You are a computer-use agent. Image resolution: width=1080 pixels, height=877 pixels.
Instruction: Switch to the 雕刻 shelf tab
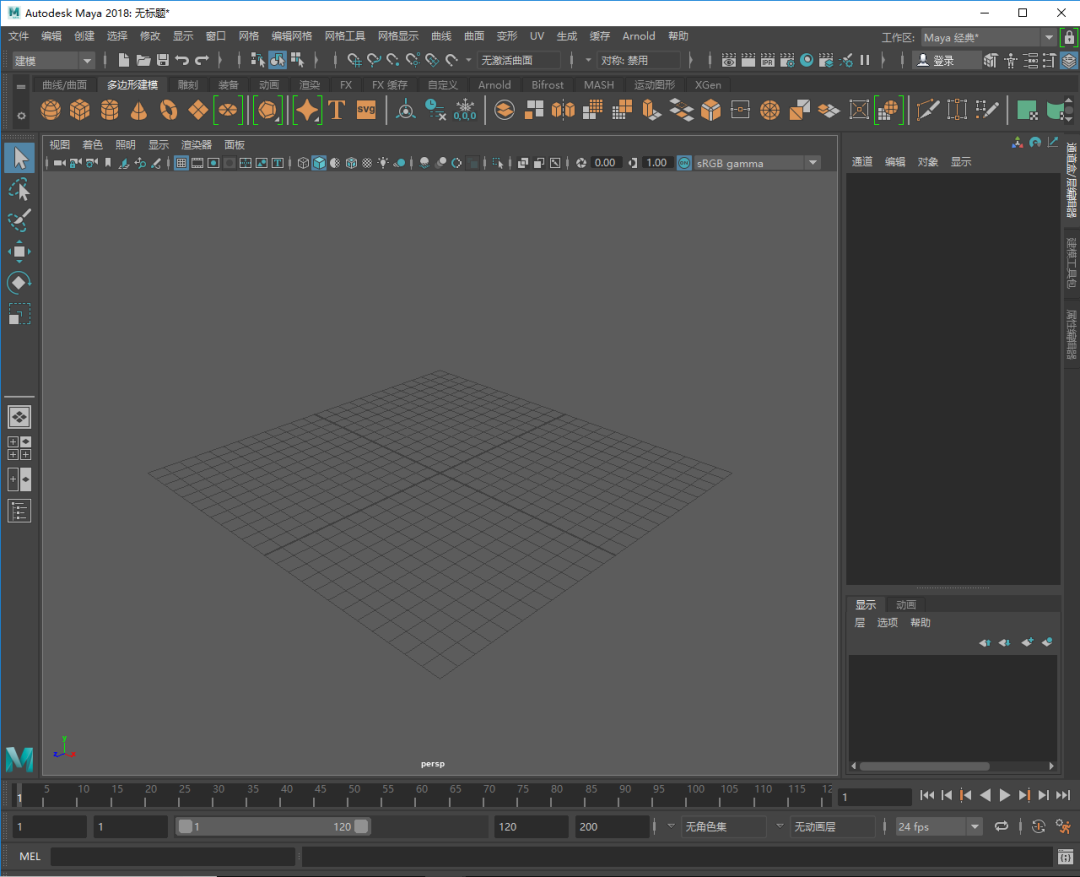[x=188, y=85]
